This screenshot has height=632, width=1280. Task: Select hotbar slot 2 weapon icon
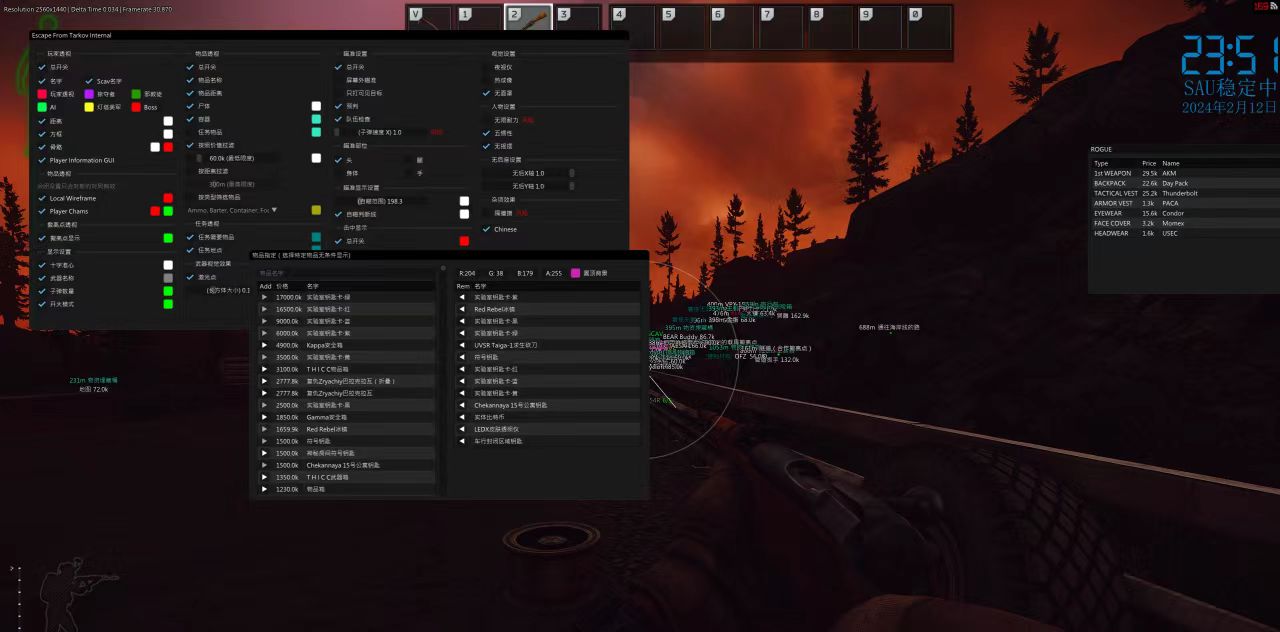click(x=527, y=18)
